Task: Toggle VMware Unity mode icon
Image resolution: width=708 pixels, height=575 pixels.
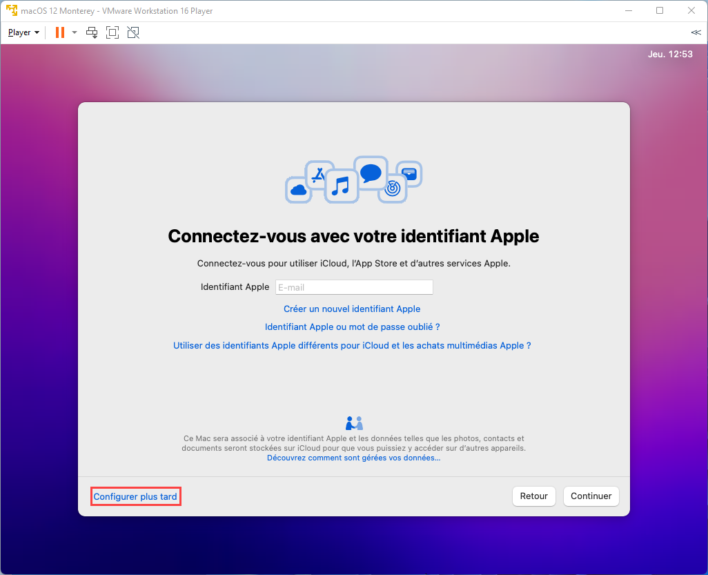Action: coord(133,33)
